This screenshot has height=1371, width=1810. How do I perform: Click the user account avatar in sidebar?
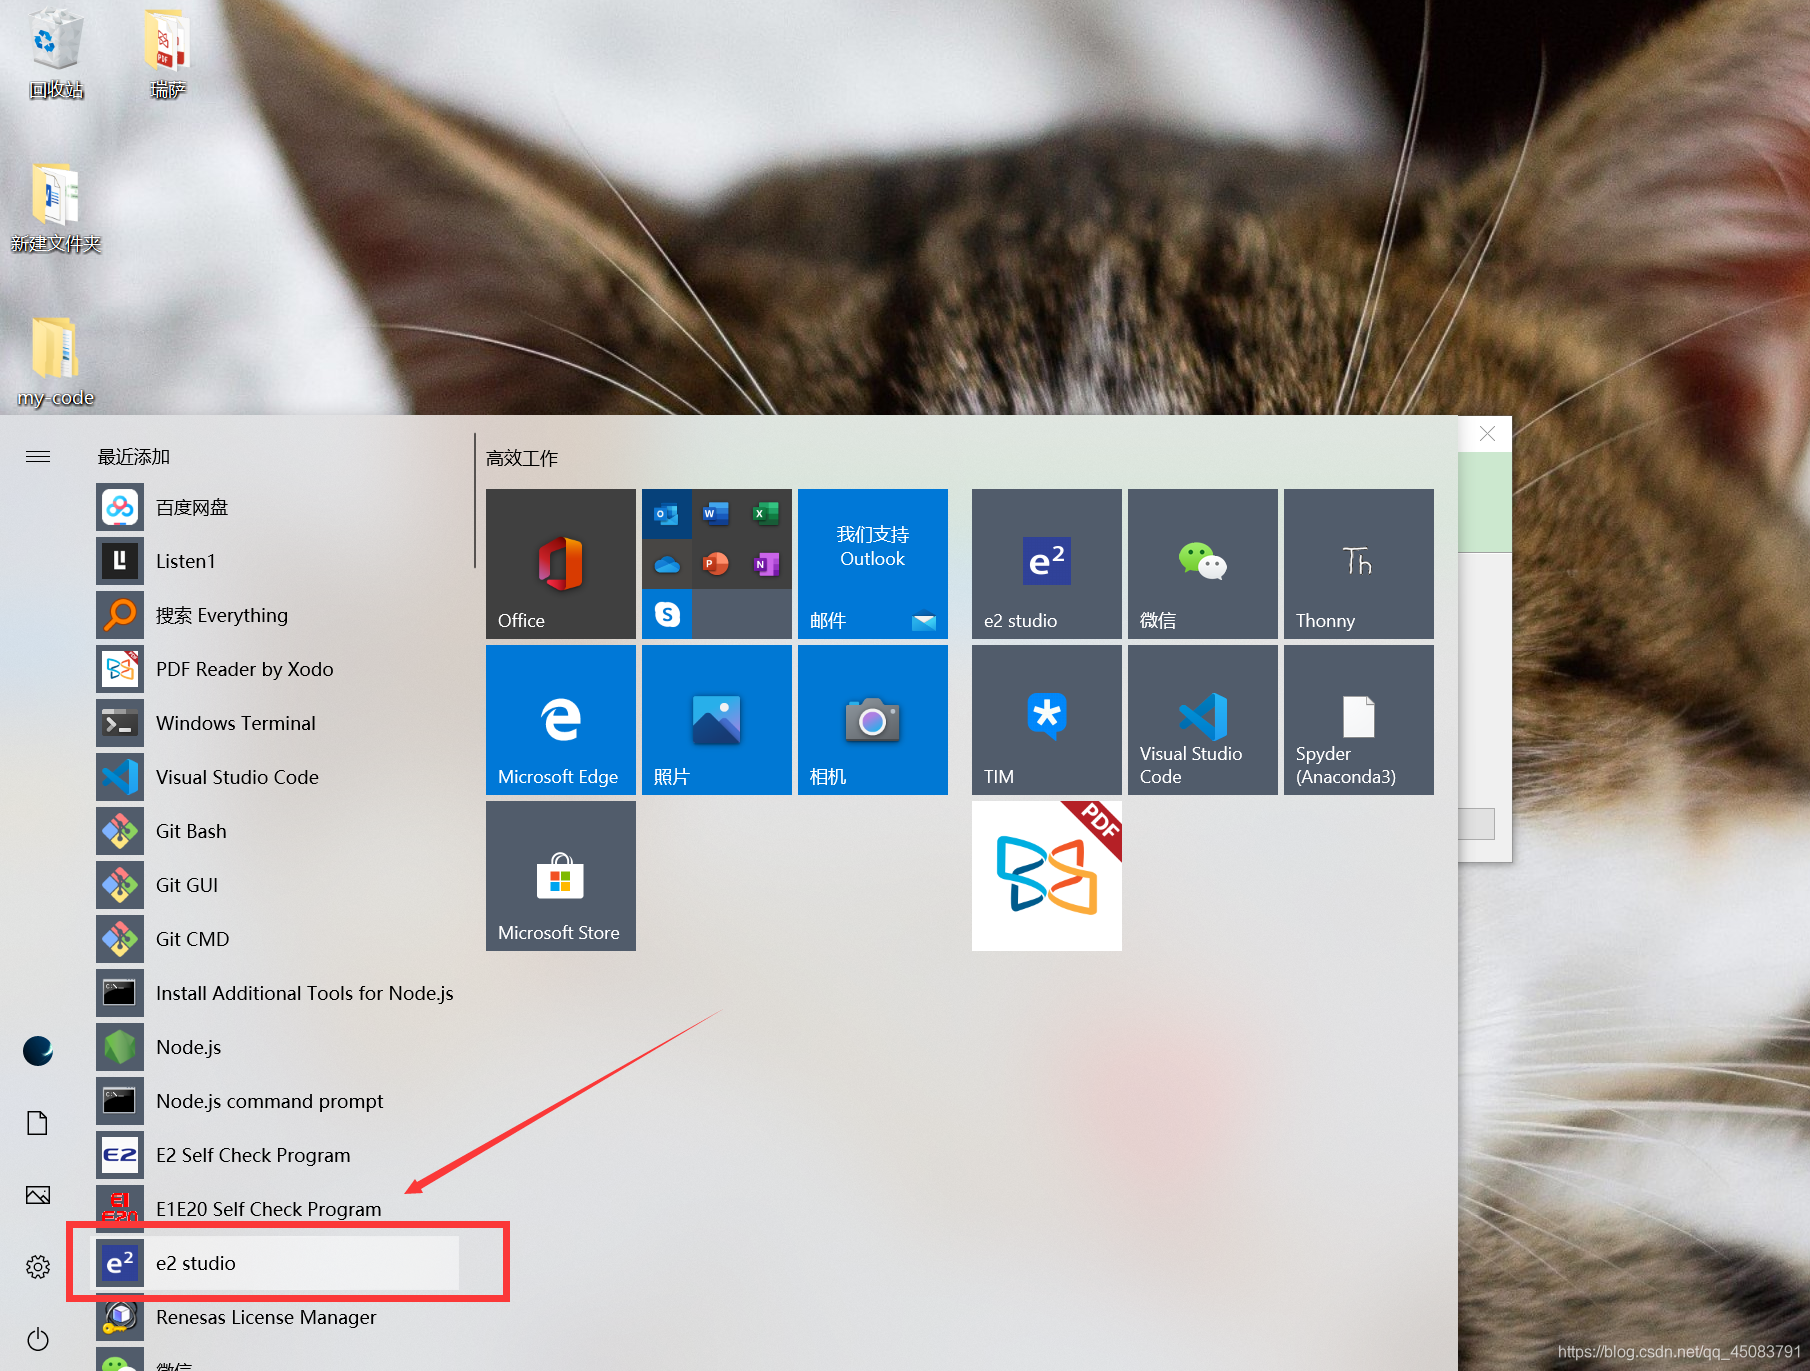coord(38,1051)
